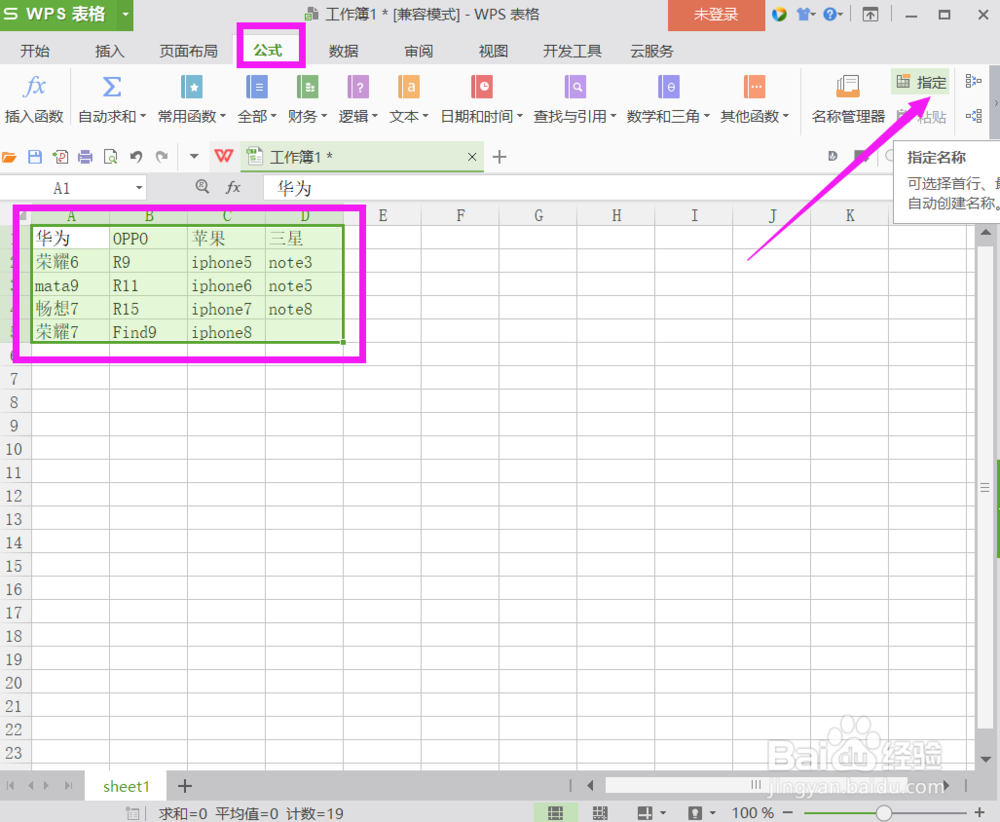Expand the 逻辑 dropdown arrow
Screen dimensions: 1000x822
375,116
